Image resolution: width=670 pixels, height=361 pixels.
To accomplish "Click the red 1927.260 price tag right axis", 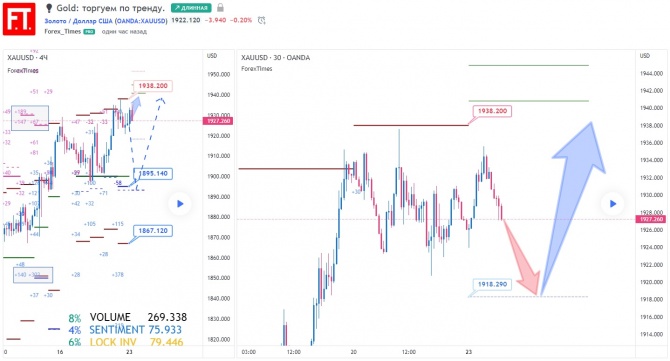I will click(x=650, y=219).
